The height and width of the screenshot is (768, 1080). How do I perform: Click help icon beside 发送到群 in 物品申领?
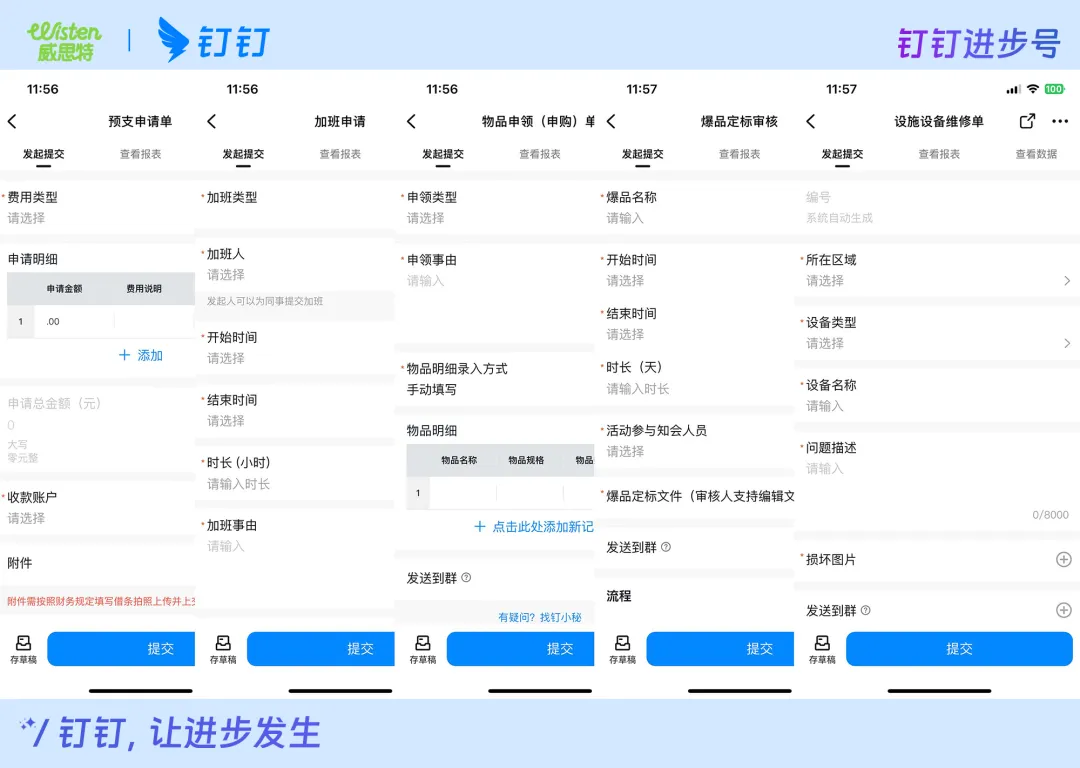[x=466, y=578]
